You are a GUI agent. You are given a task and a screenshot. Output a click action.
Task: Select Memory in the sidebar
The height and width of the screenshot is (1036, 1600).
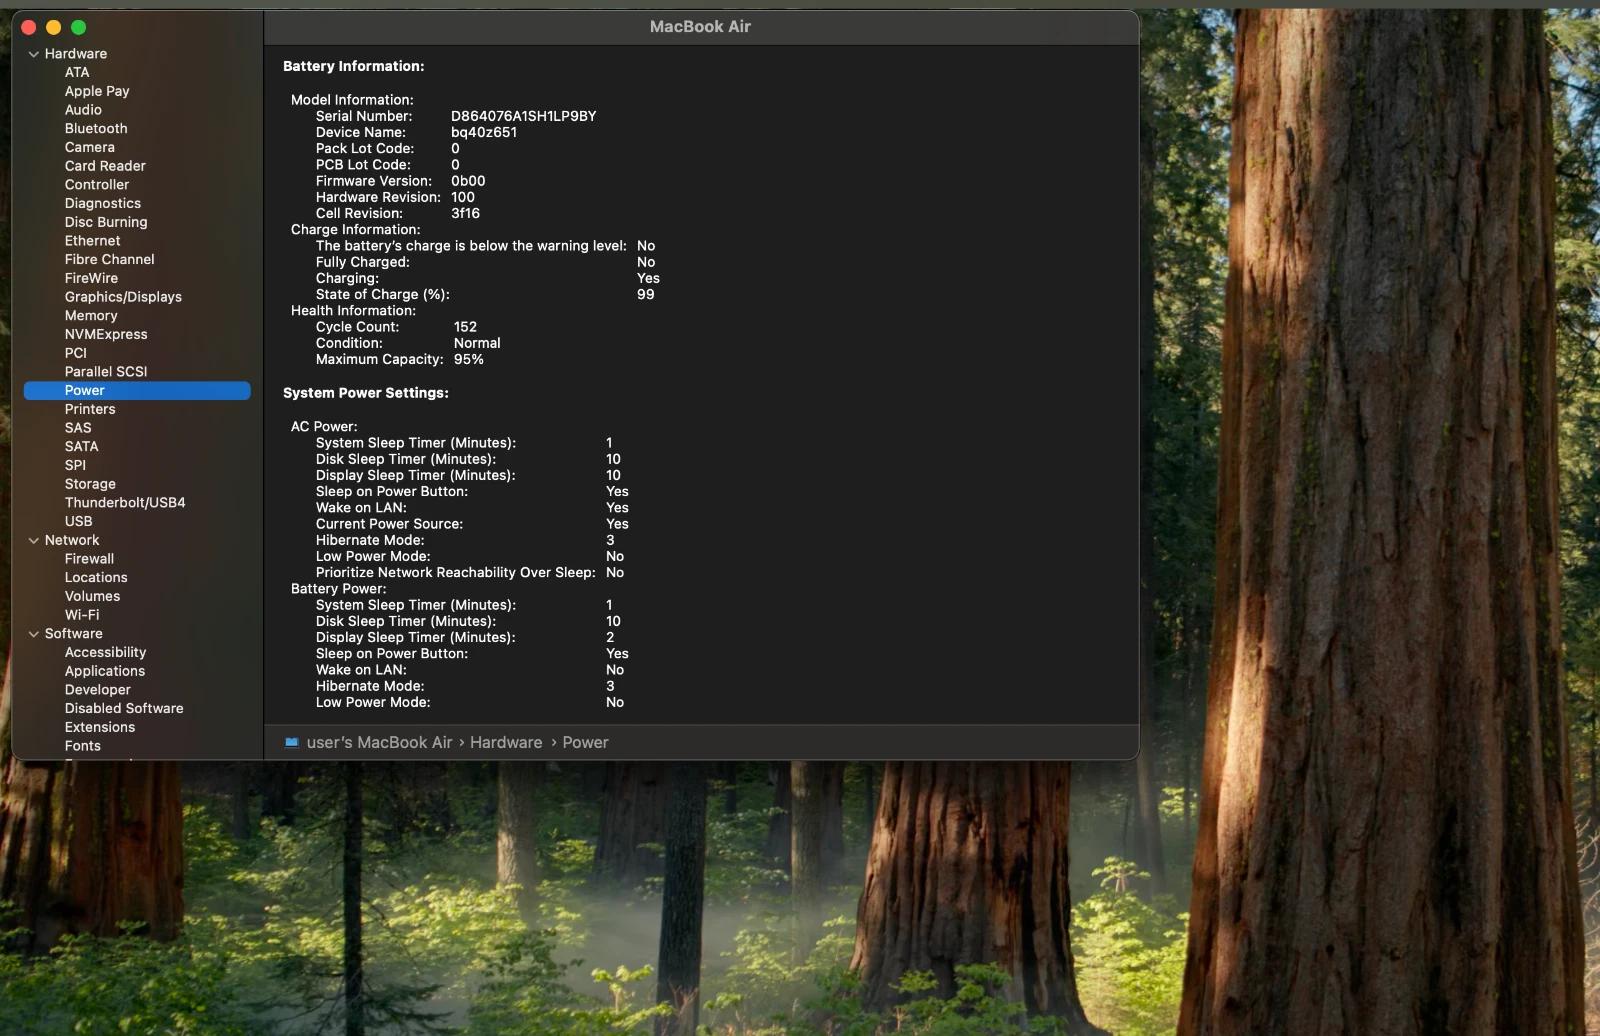91,316
